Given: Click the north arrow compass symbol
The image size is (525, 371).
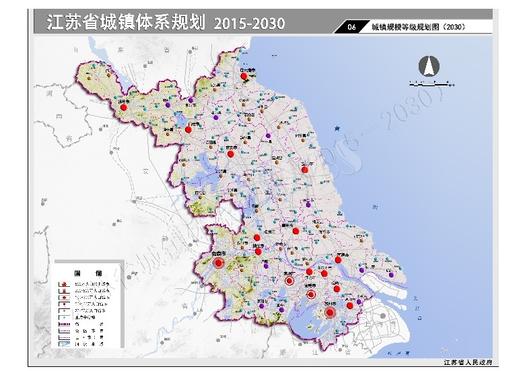Looking at the screenshot, I should point(429,66).
